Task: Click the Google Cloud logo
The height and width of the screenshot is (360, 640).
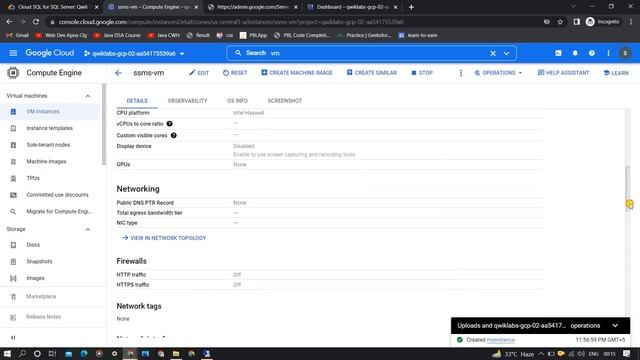Action: (50, 53)
